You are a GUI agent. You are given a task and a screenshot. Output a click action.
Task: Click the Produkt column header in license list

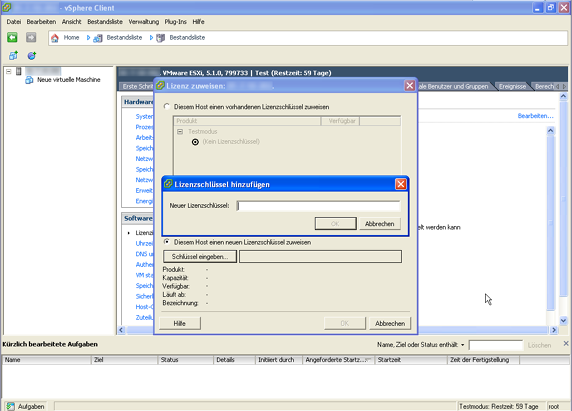point(247,121)
